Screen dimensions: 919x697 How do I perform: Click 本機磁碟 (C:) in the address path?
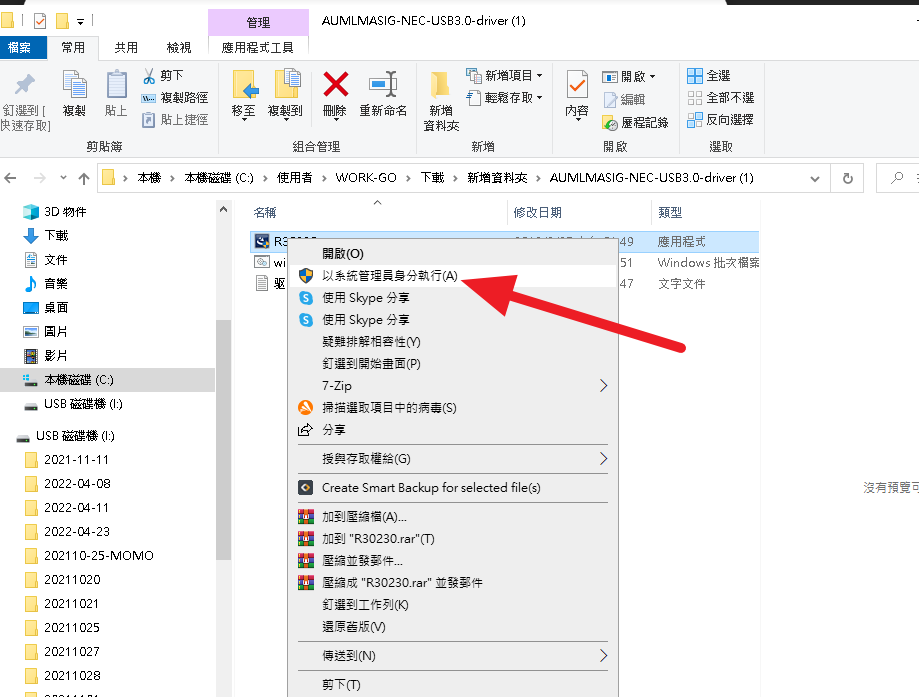(219, 178)
